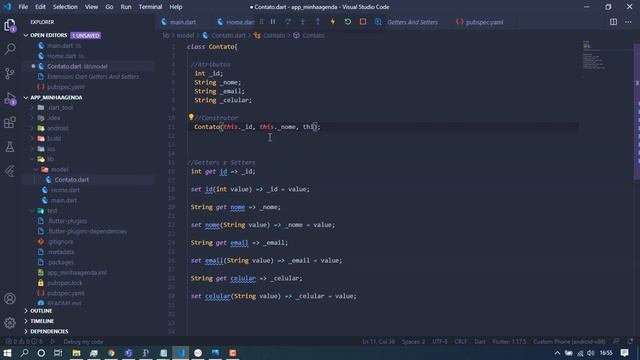This screenshot has width=640, height=360.
Task: Click the model breadcrumb segment
Action: 185,36
